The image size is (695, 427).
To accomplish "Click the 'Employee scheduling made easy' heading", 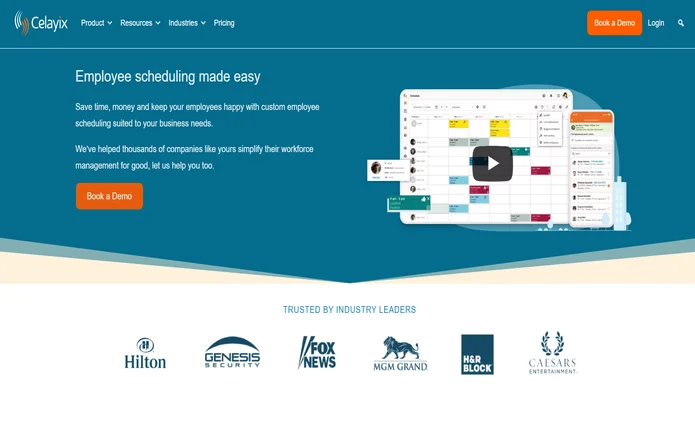I will tap(168, 76).
